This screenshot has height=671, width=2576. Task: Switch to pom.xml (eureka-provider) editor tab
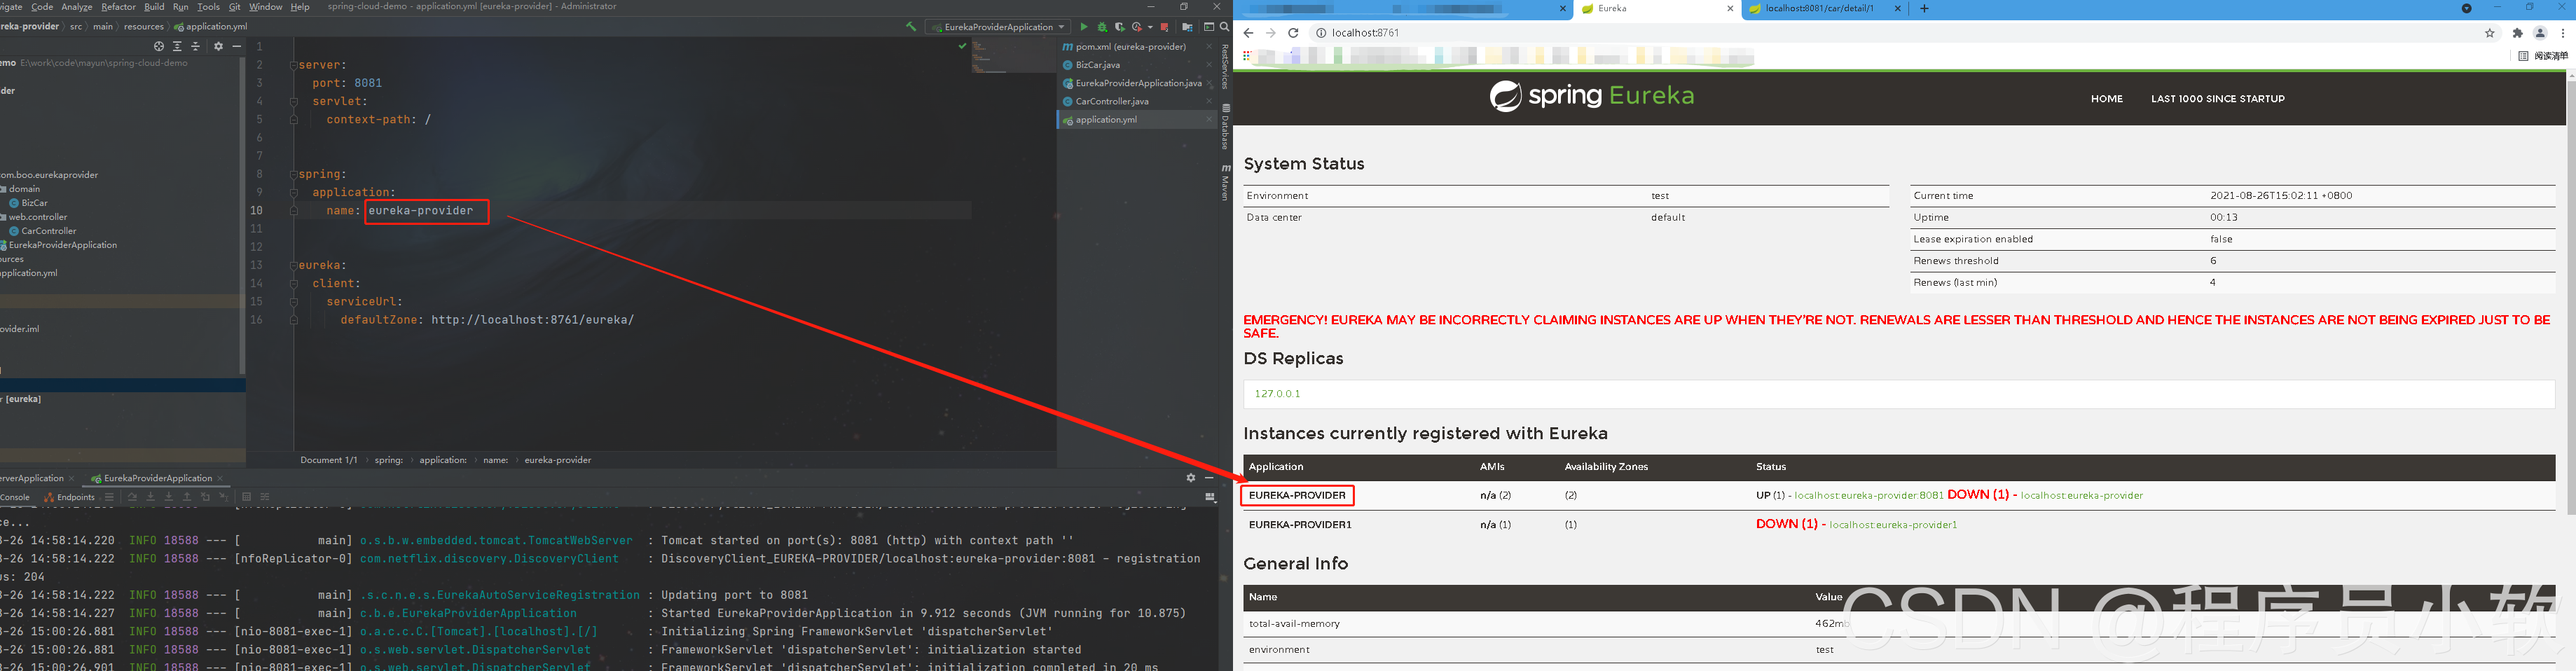pos(1137,46)
